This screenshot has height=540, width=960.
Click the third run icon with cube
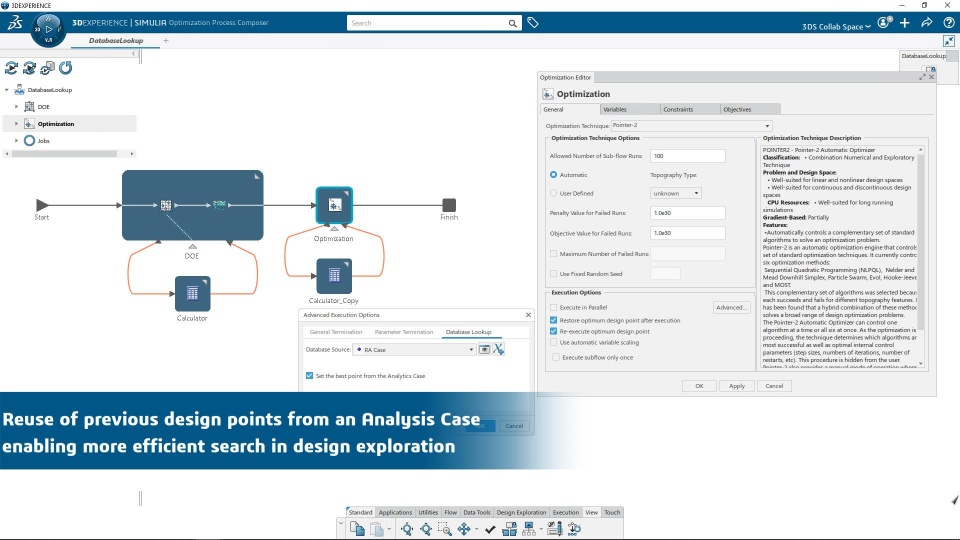pos(47,67)
